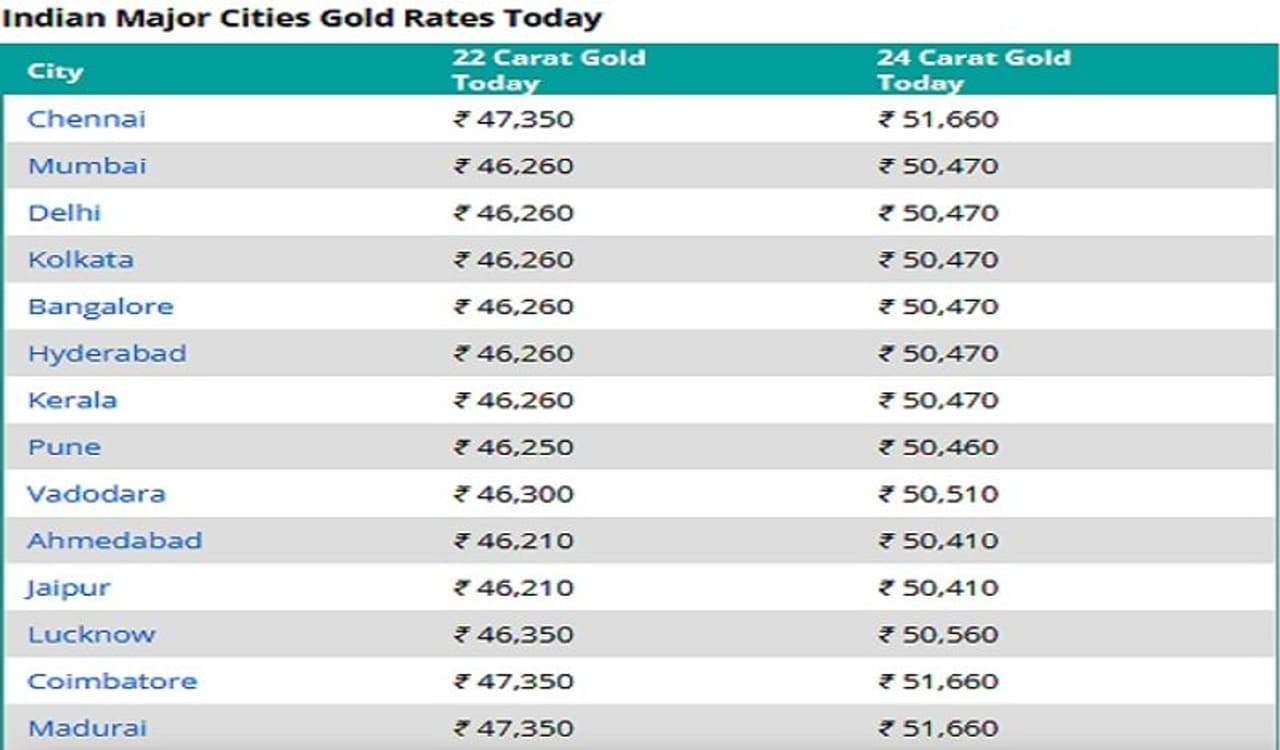Open Delhi gold rates link
Screen dimensions: 1280x750
click(x=64, y=213)
